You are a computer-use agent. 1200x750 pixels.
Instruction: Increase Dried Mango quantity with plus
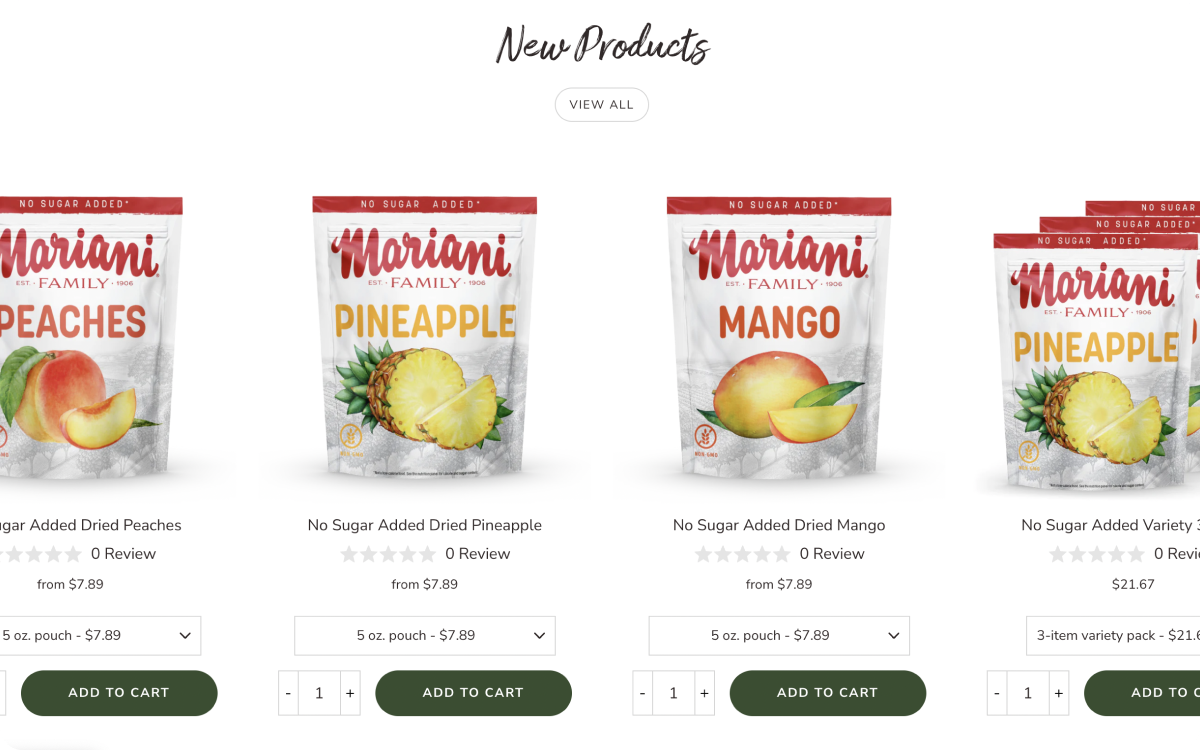704,693
